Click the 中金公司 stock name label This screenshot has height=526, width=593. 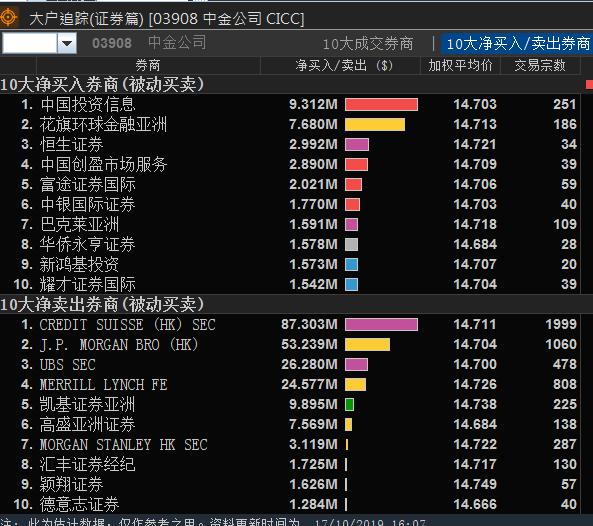pos(177,42)
